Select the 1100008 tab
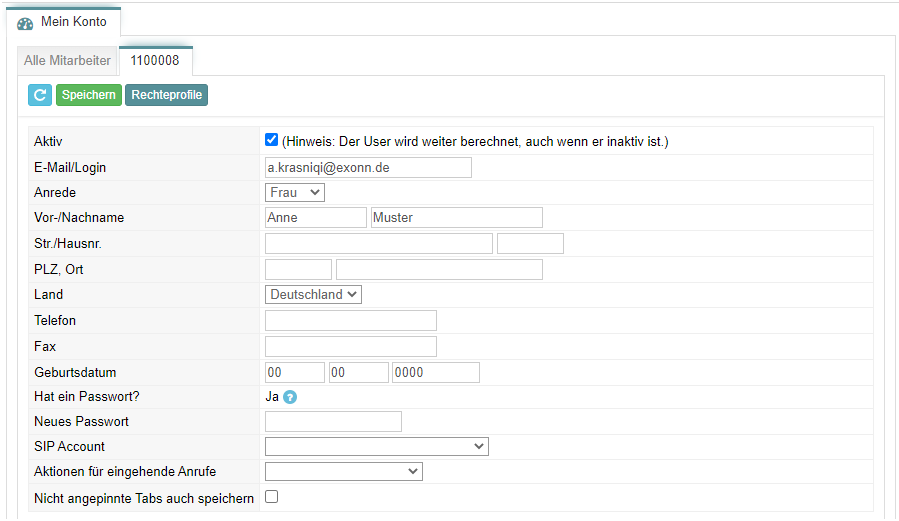Viewport: 899px width, 521px height. click(x=155, y=61)
